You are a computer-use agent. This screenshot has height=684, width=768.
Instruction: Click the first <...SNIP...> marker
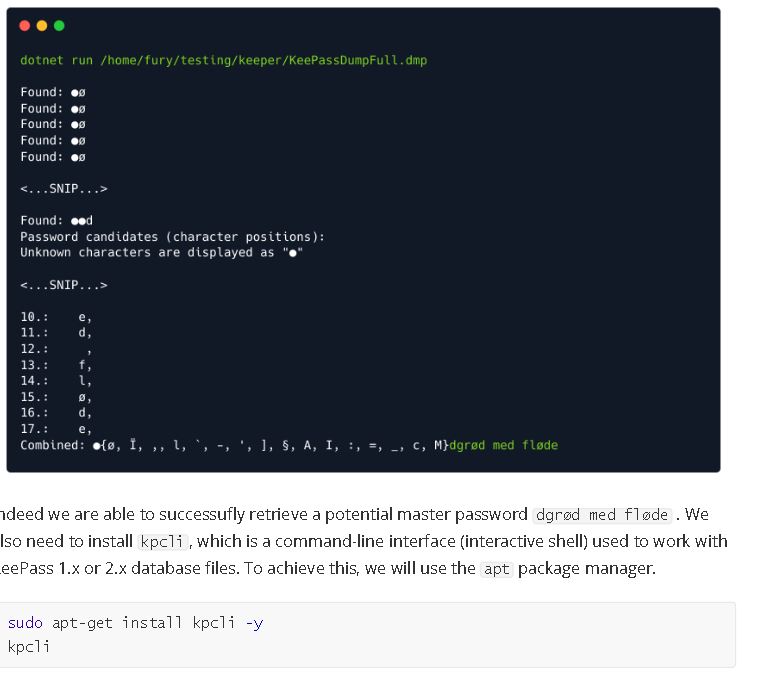[x=64, y=189]
